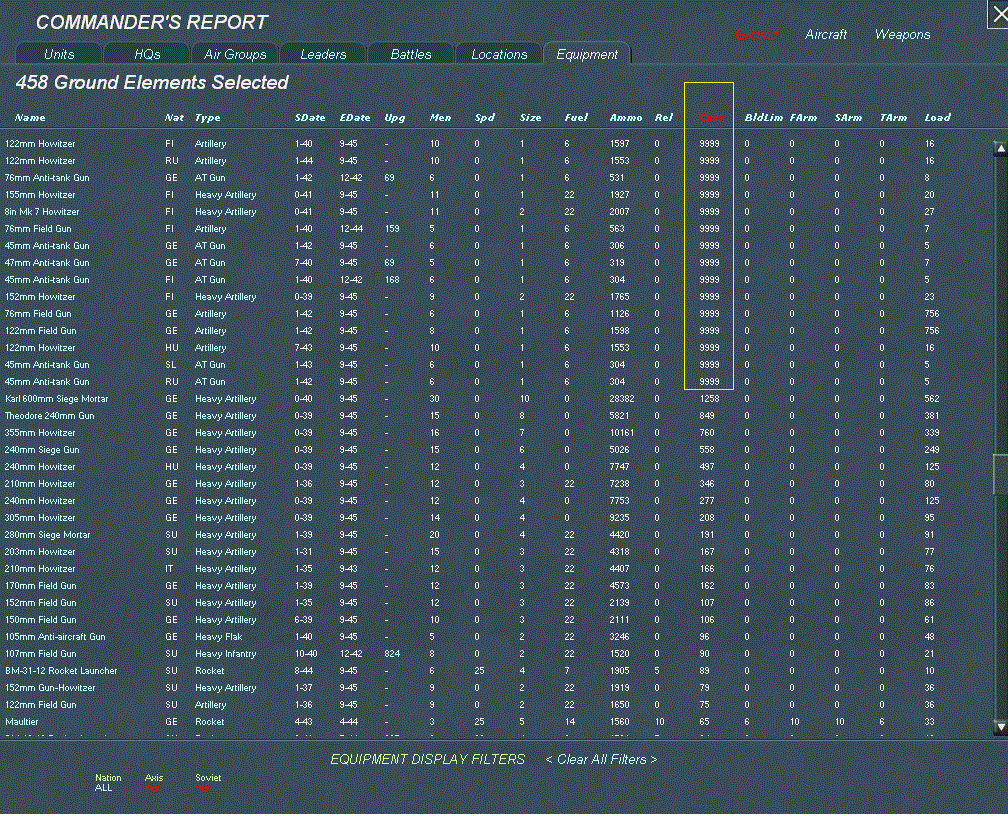
Task: Sort by Fuel column header
Action: (576, 118)
